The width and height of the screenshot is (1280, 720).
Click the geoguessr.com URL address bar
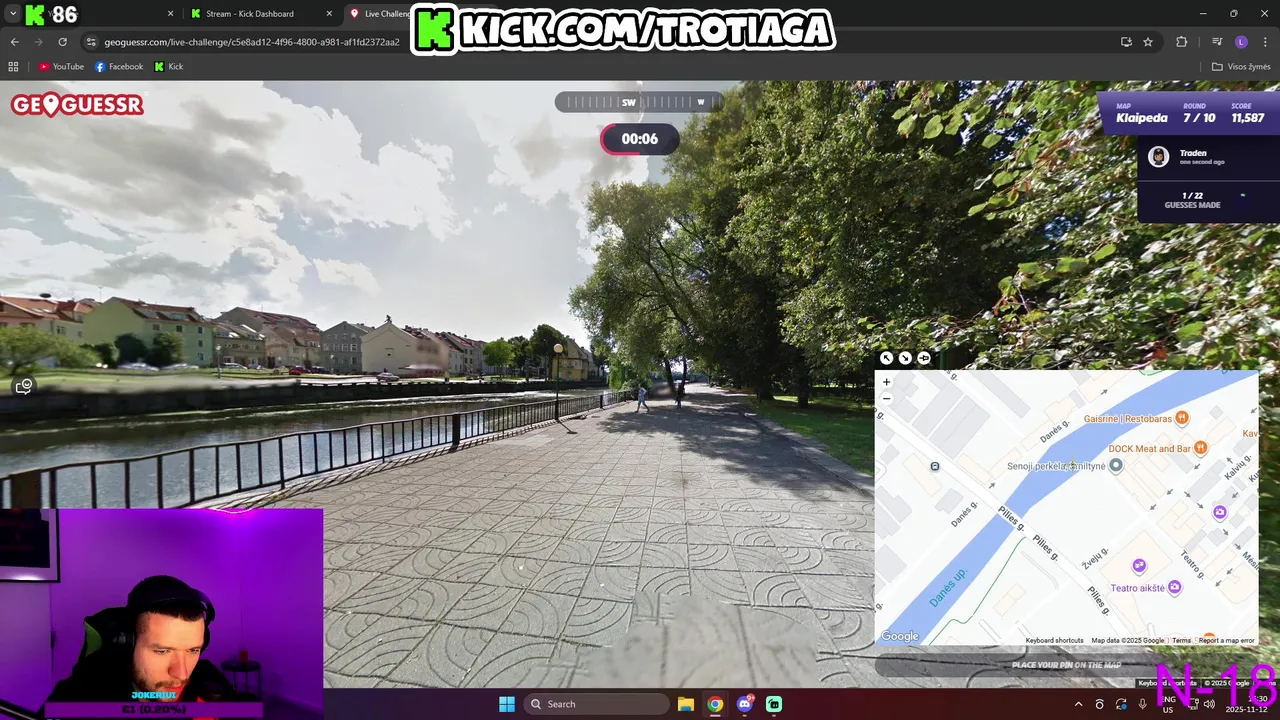point(252,42)
